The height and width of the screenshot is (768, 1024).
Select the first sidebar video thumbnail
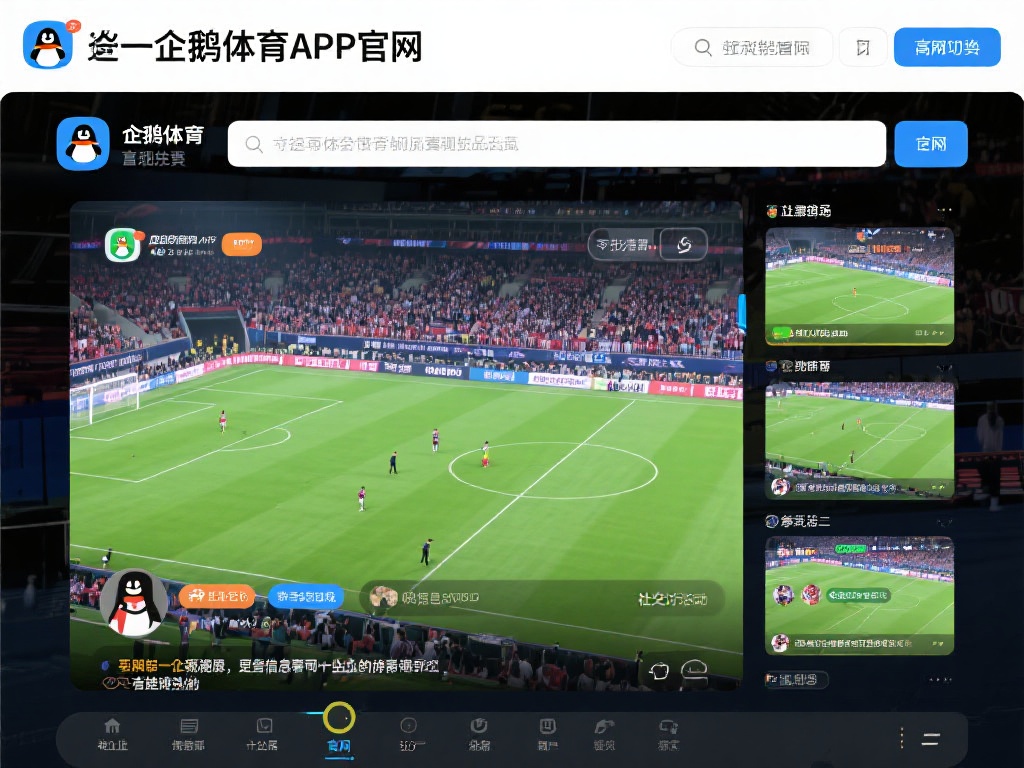(x=858, y=286)
